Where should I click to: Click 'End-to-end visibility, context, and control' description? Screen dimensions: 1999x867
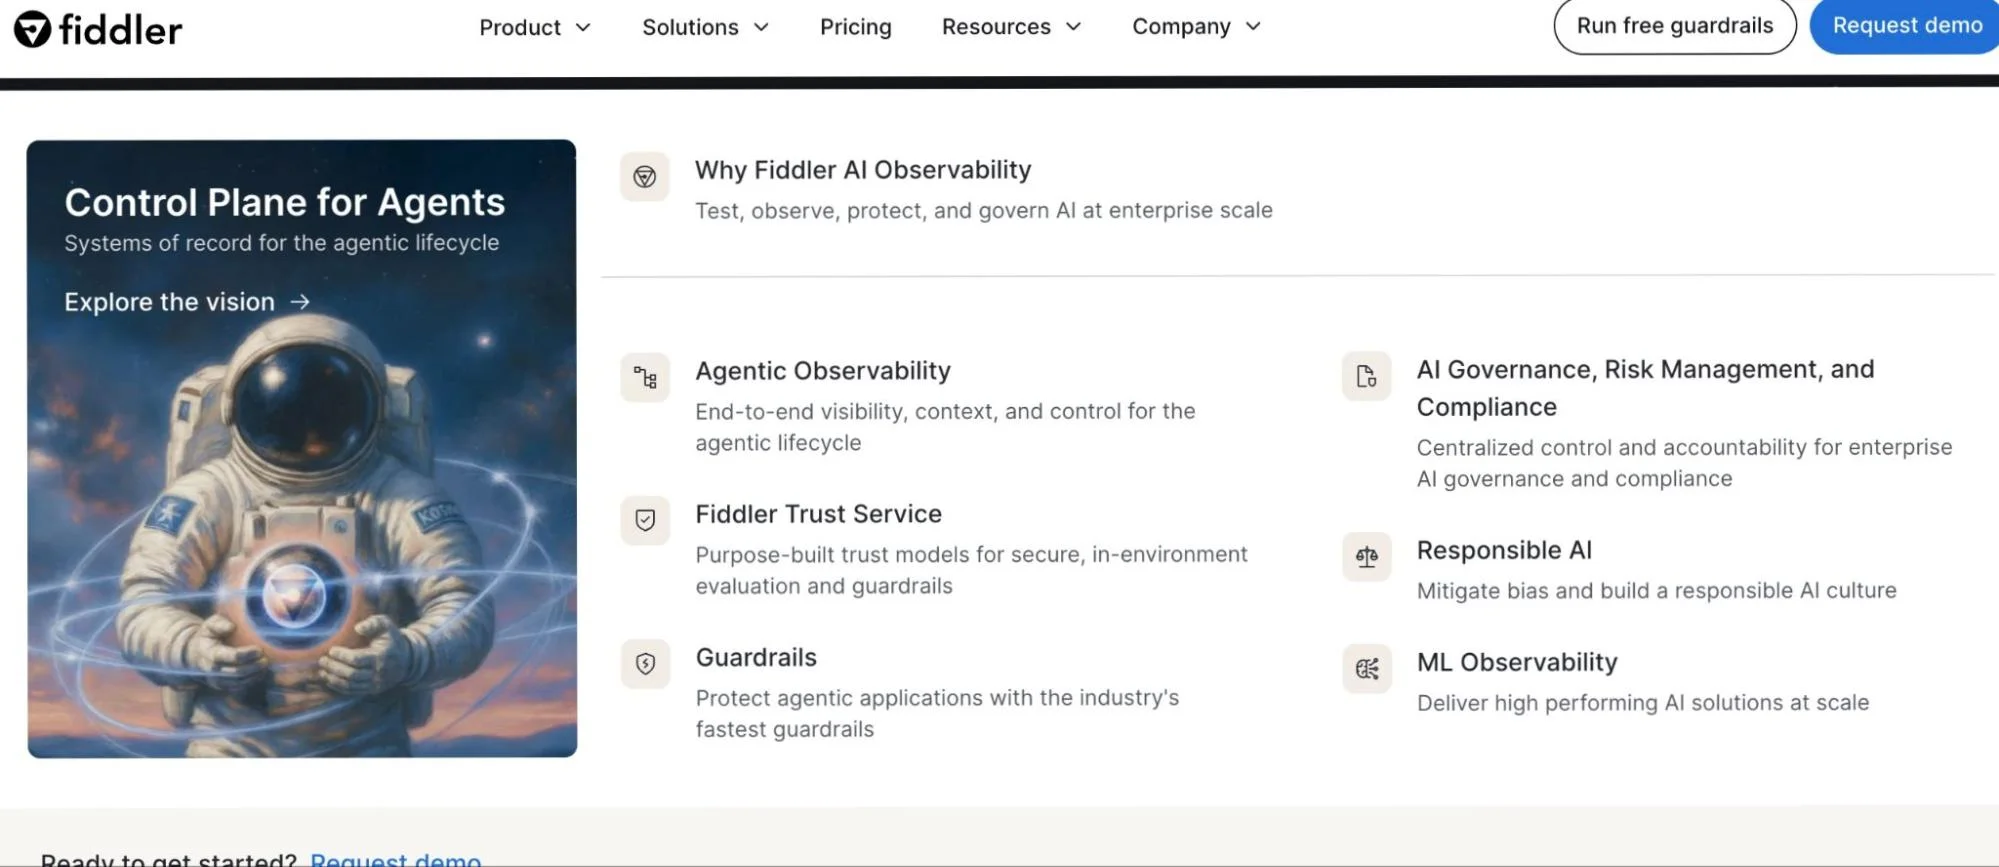pos(945,427)
